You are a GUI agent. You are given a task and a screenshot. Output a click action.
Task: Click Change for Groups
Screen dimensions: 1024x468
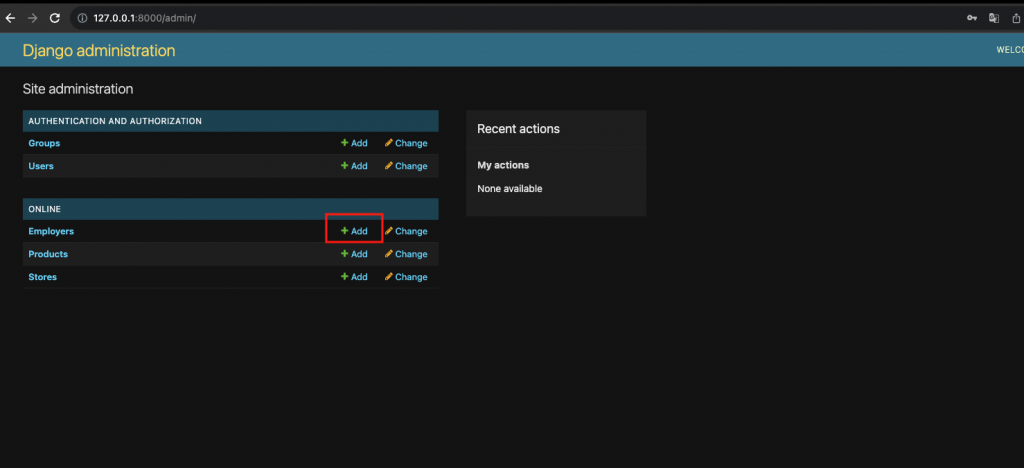[x=406, y=144]
